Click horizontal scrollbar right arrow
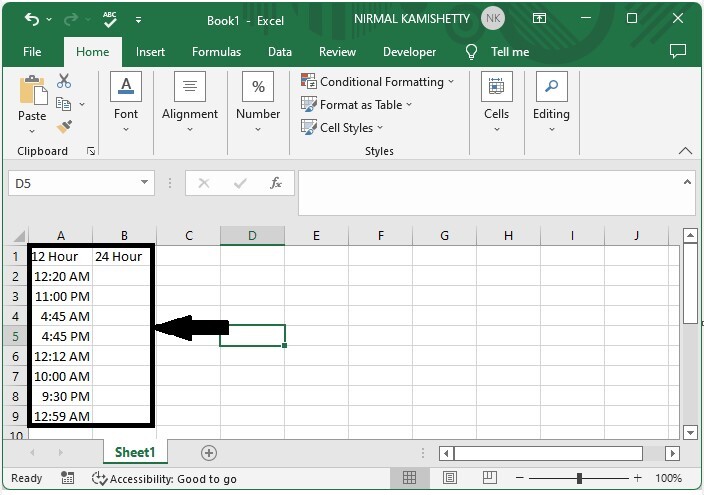Viewport: 704px width, 495px height. (x=672, y=453)
